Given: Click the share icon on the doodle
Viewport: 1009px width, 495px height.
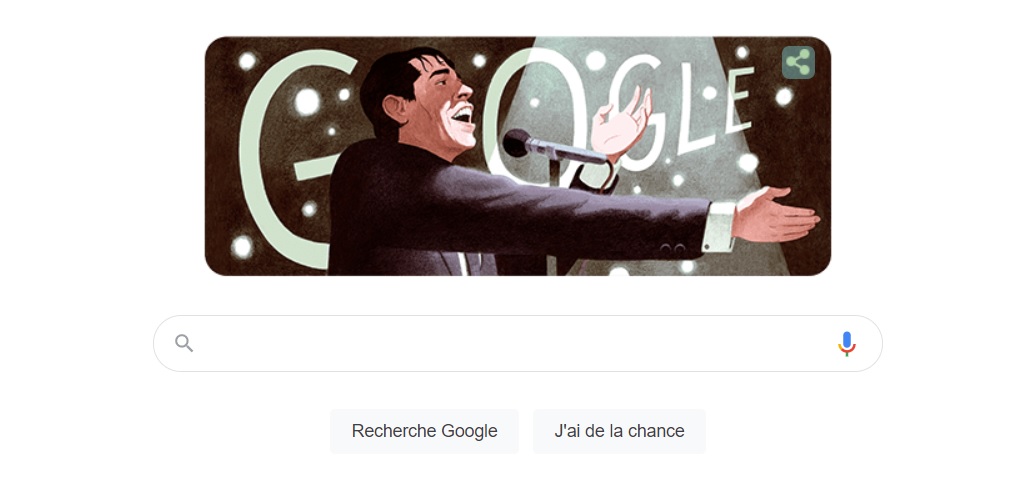Looking at the screenshot, I should tap(798, 62).
